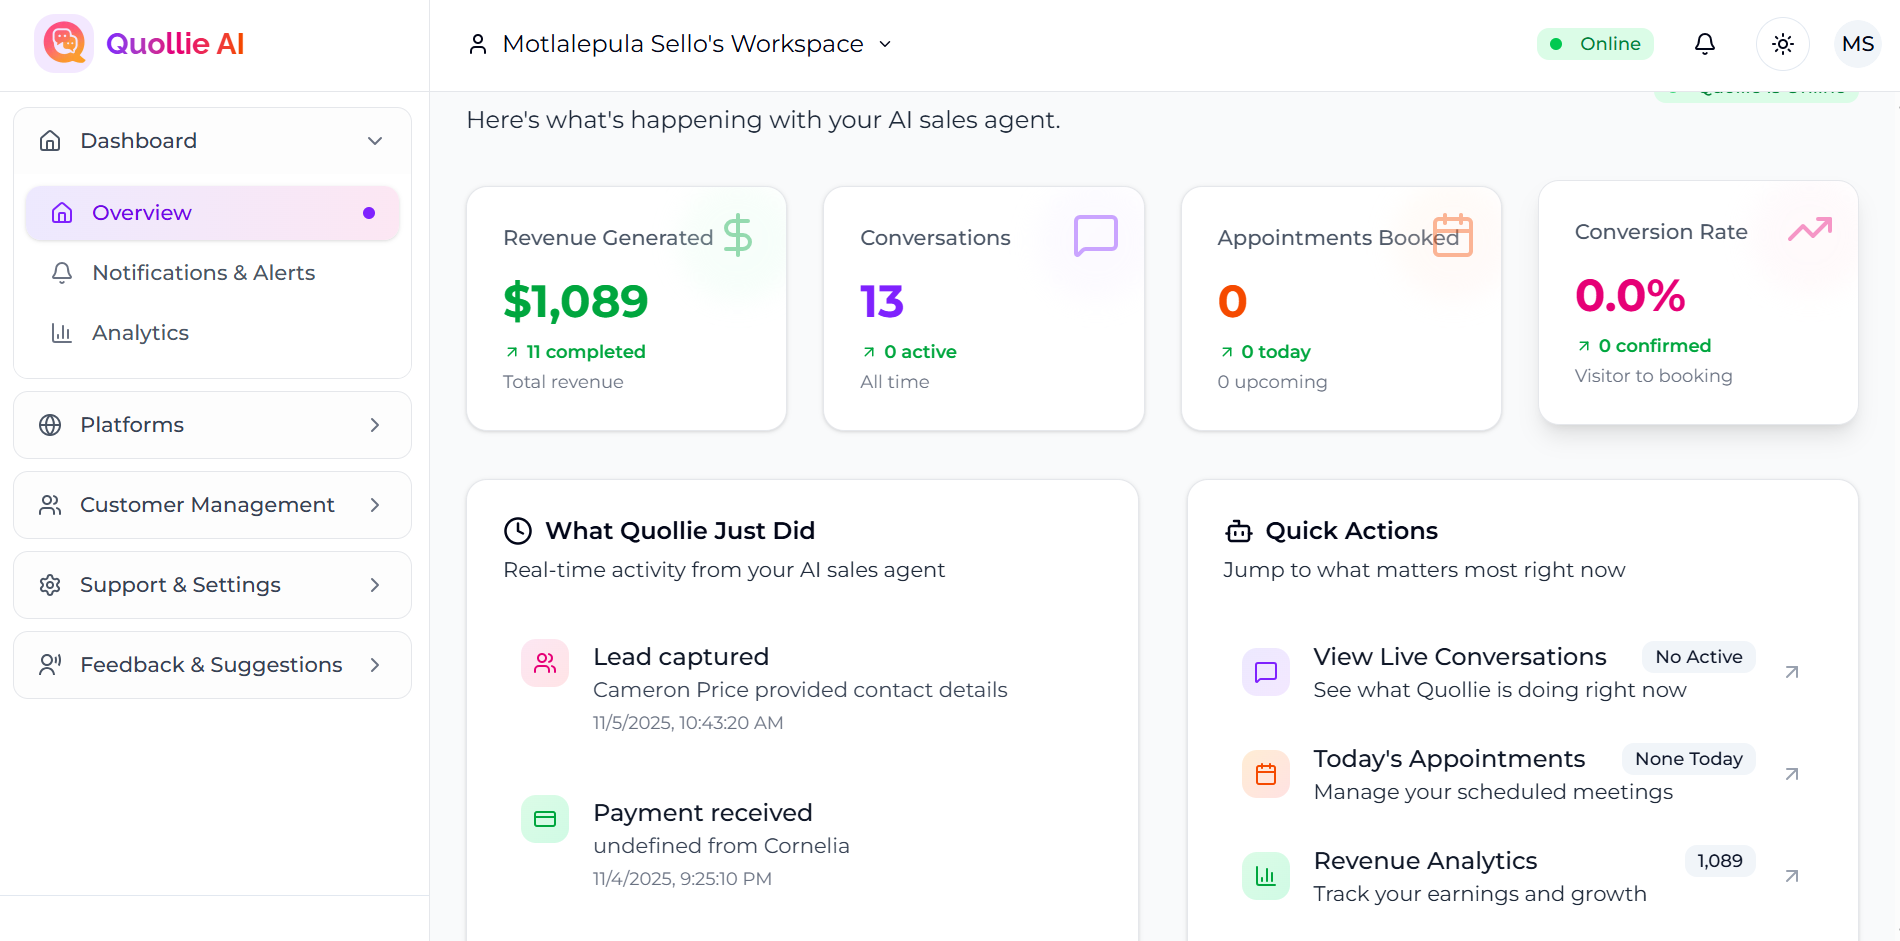
Task: Click the Dashboard home icon
Action: pyautogui.click(x=50, y=141)
